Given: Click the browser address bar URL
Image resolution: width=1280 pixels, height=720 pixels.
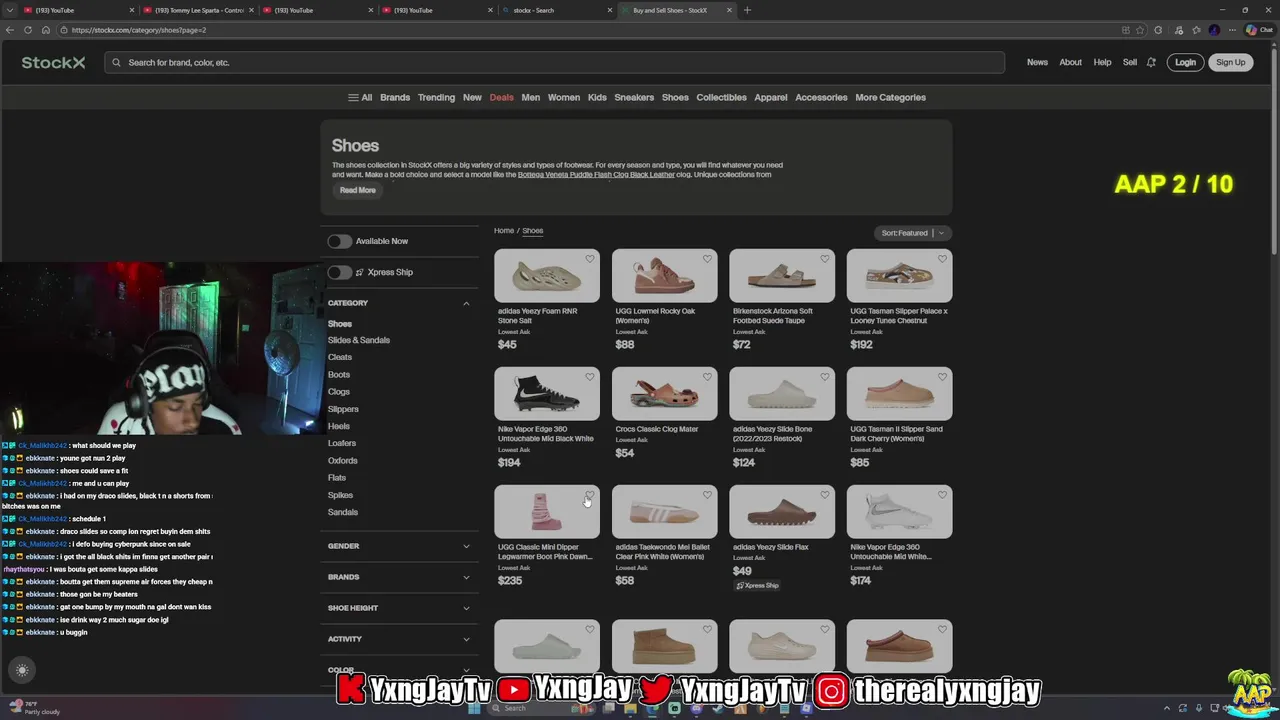Looking at the screenshot, I should pyautogui.click(x=138, y=30).
